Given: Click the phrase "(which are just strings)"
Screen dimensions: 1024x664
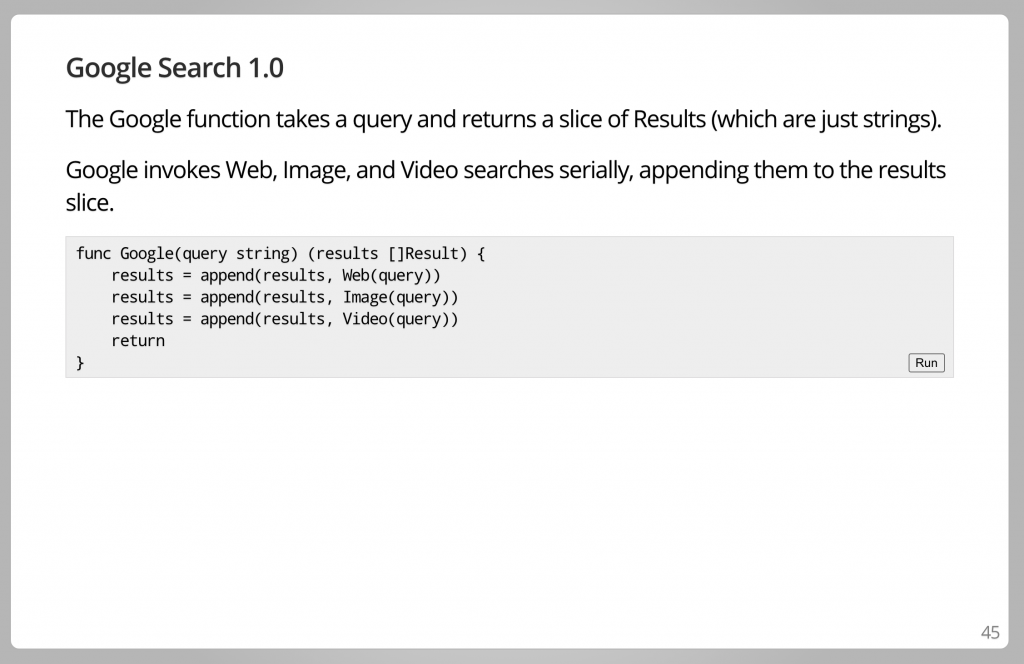Looking at the screenshot, I should point(824,119).
